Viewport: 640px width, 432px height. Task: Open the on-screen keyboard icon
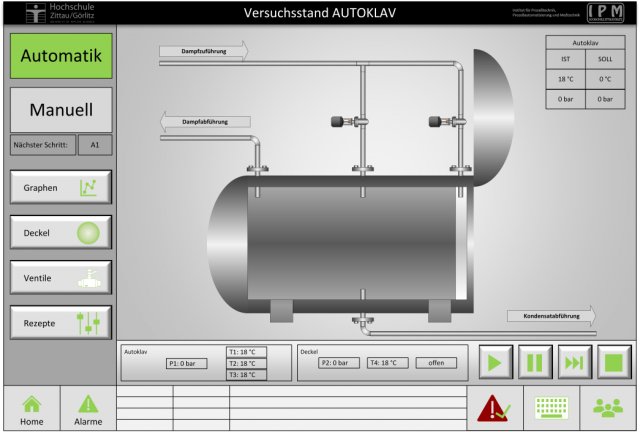[551, 408]
